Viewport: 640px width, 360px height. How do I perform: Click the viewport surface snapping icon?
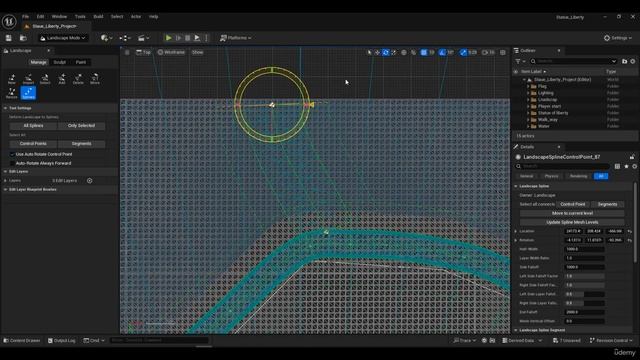(413, 52)
